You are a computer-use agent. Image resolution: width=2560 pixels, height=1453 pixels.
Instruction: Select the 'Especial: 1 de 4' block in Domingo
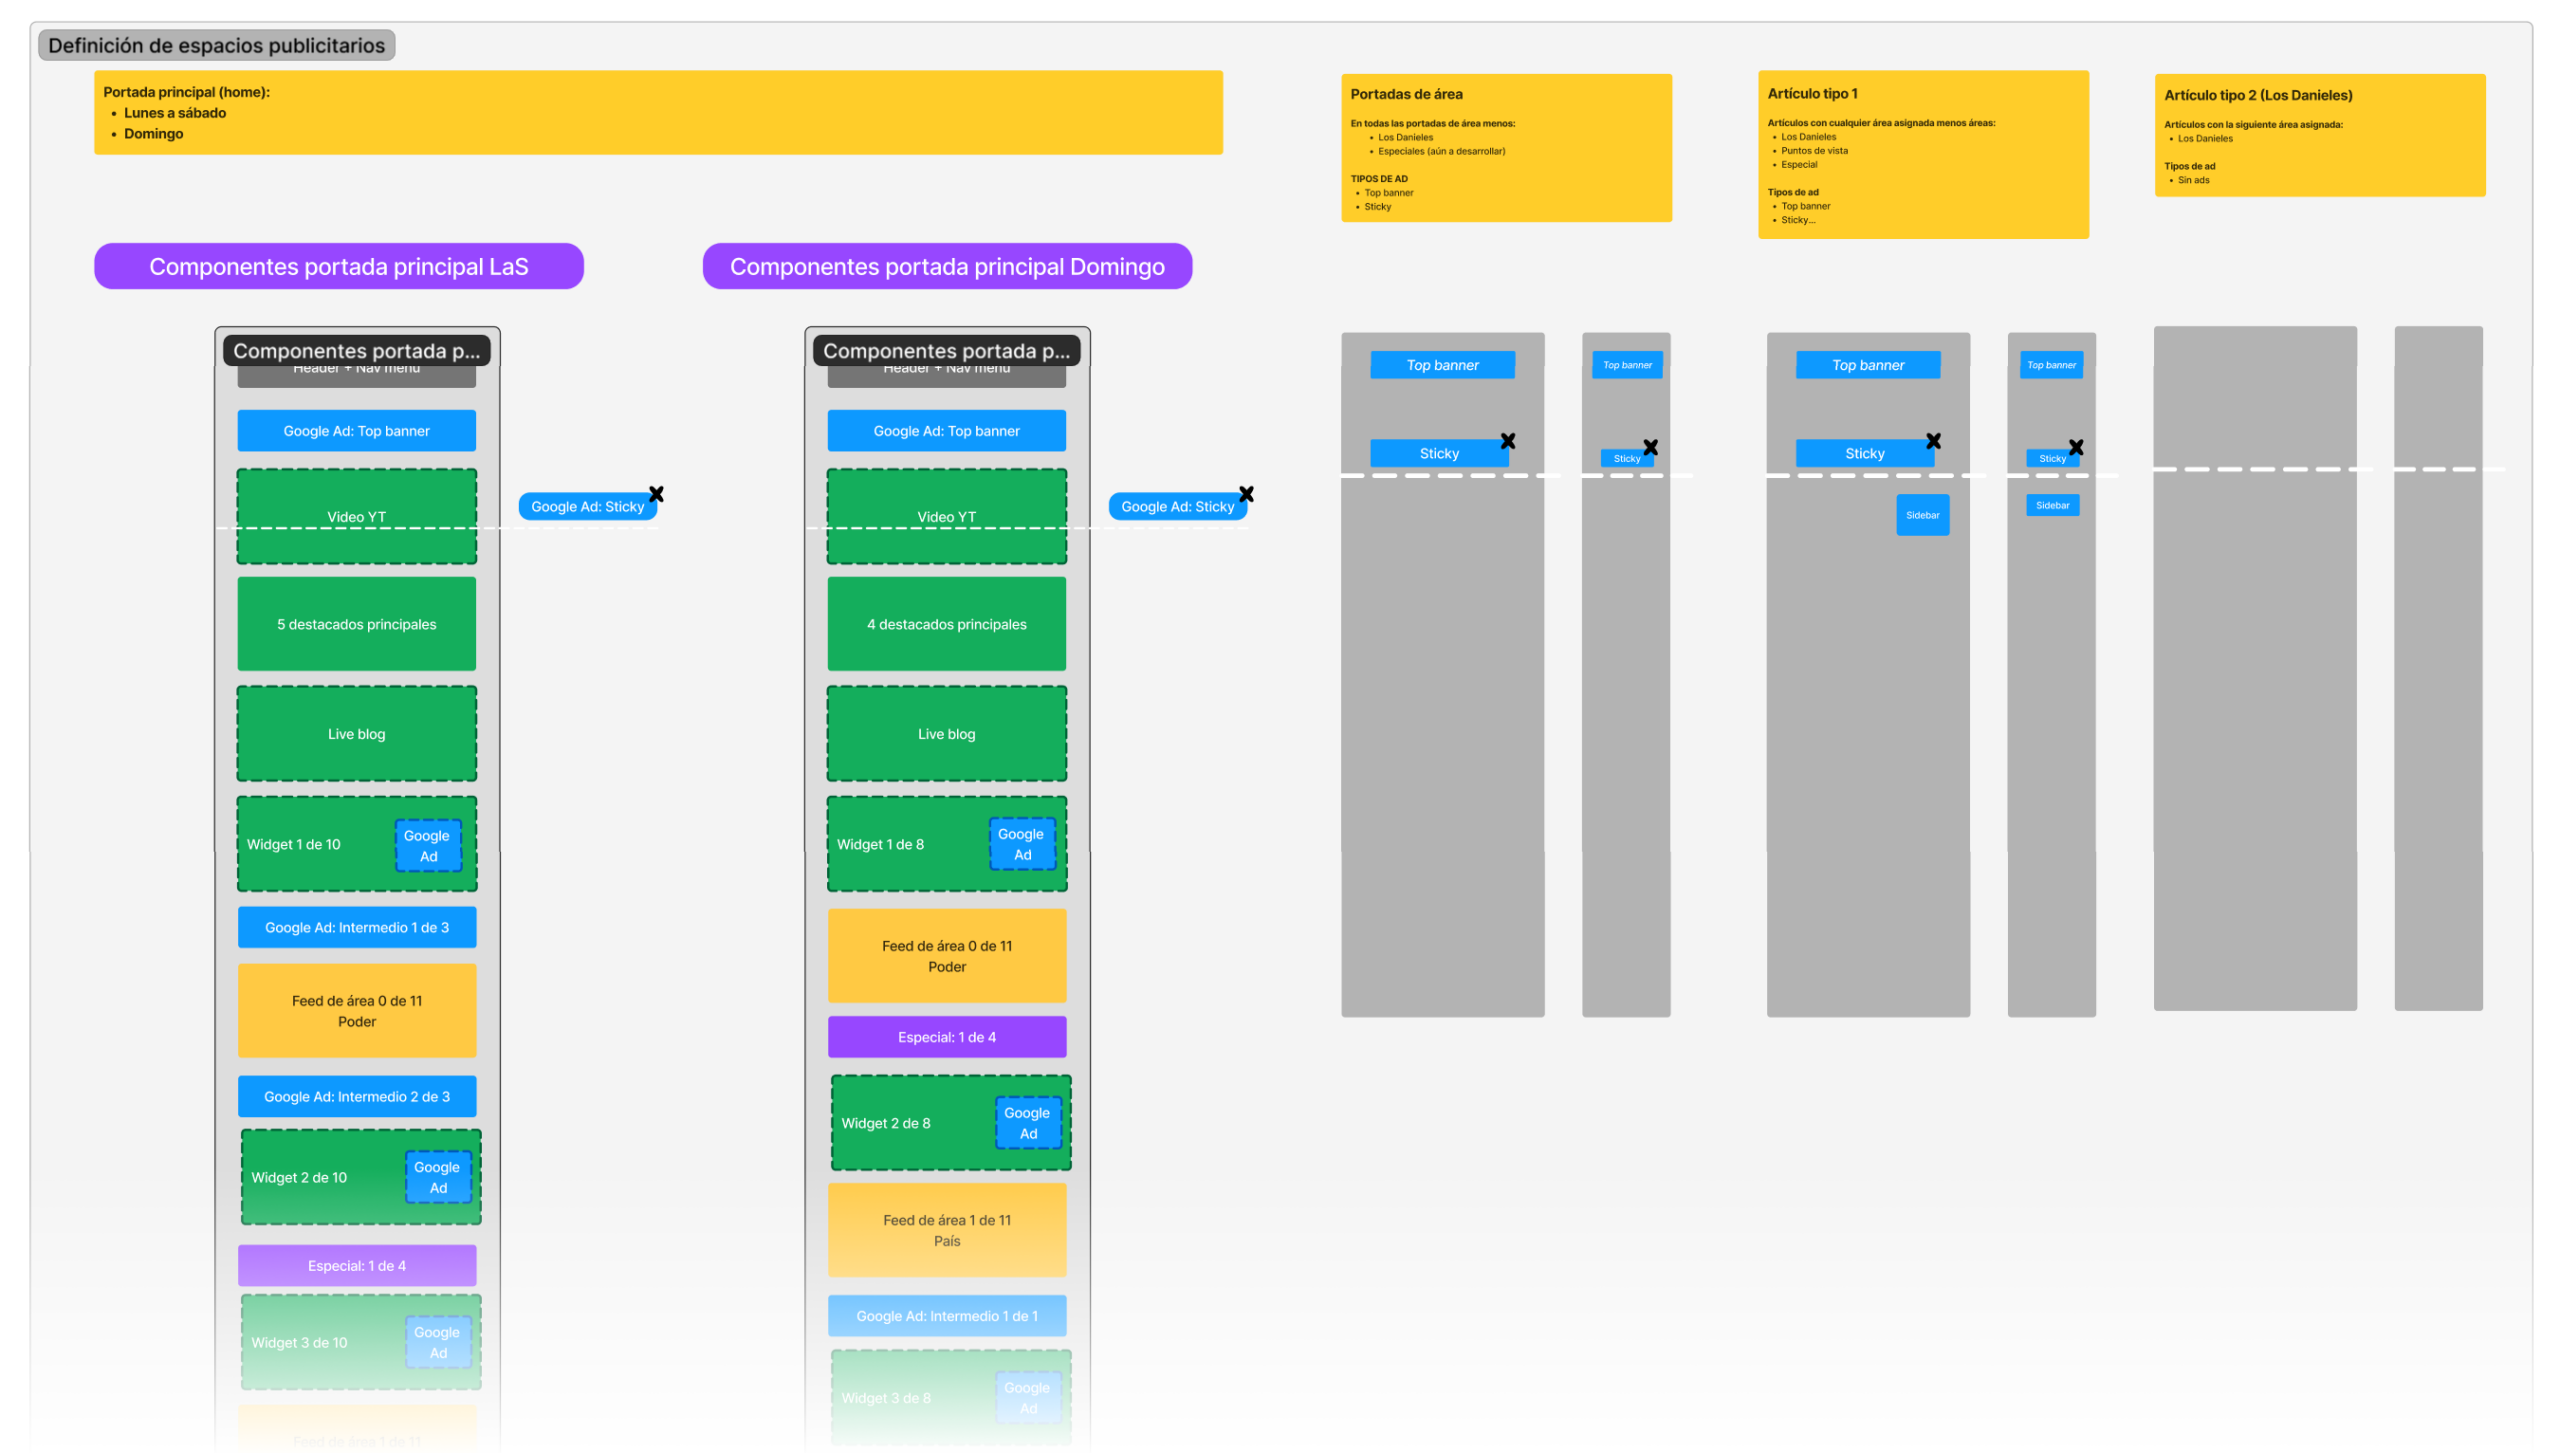click(x=946, y=1037)
